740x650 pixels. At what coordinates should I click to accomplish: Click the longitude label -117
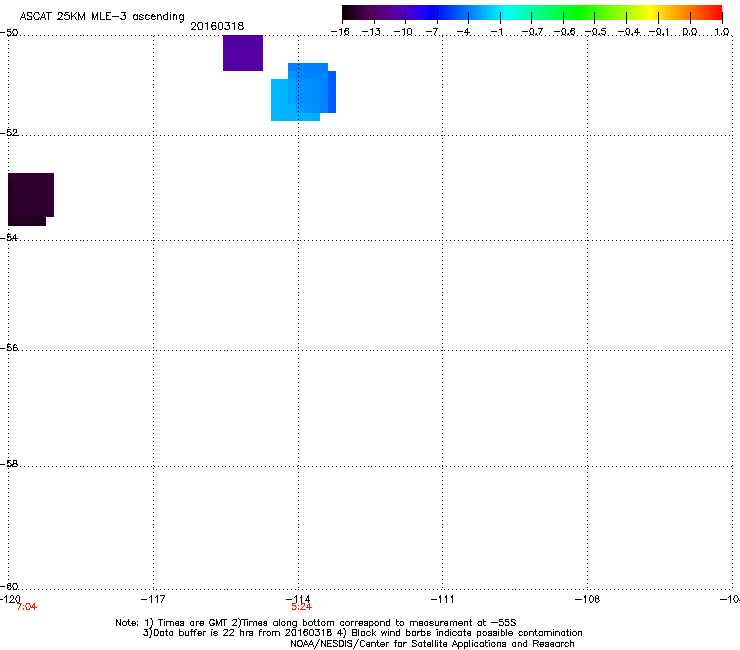click(x=153, y=599)
